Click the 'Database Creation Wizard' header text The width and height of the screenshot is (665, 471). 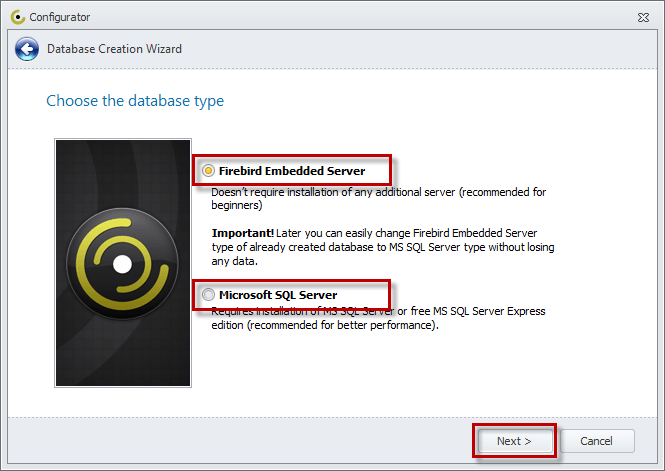(114, 49)
